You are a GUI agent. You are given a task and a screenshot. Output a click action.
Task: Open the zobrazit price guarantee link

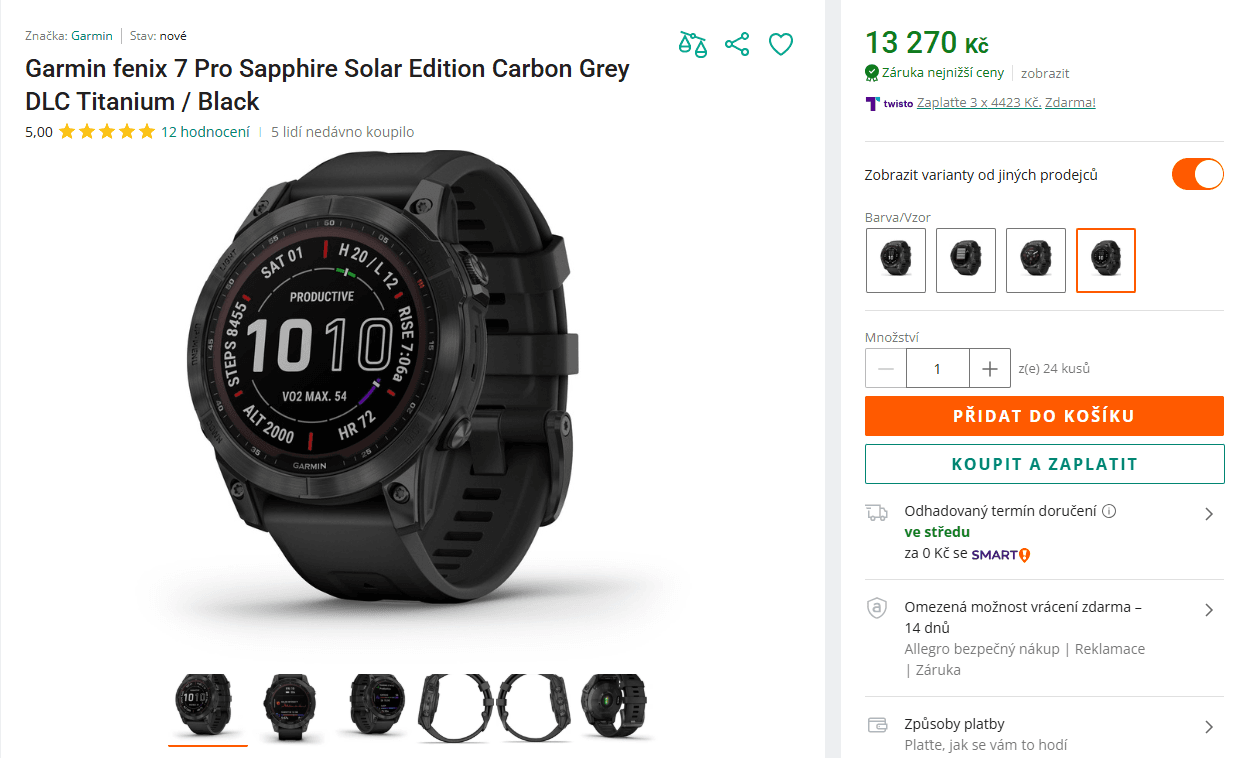[x=1044, y=73]
